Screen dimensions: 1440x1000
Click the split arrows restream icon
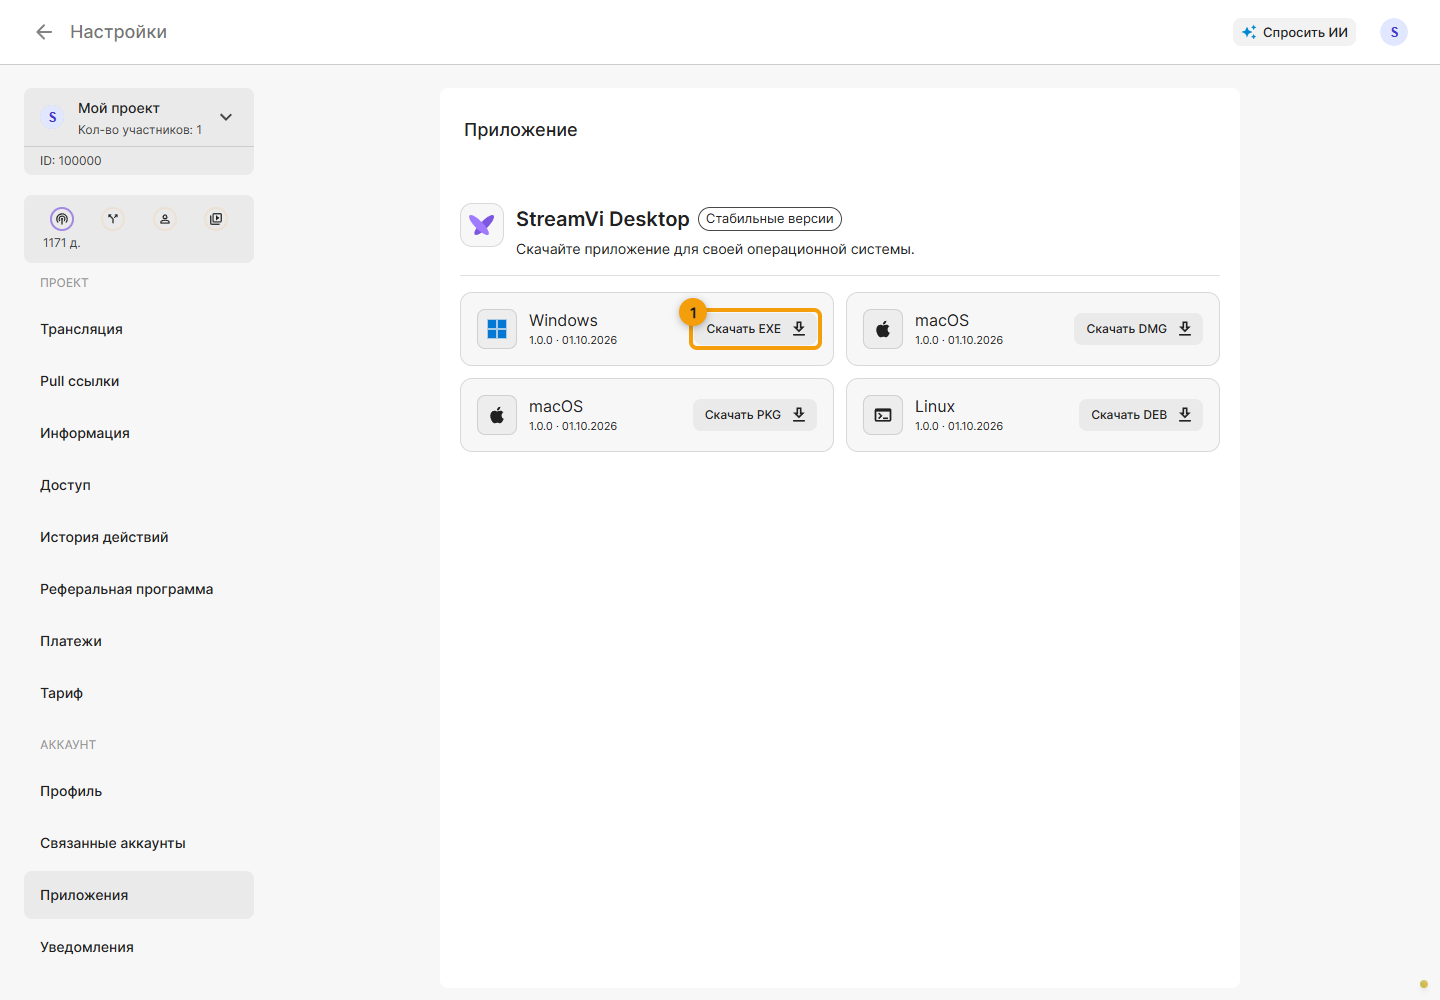point(113,219)
